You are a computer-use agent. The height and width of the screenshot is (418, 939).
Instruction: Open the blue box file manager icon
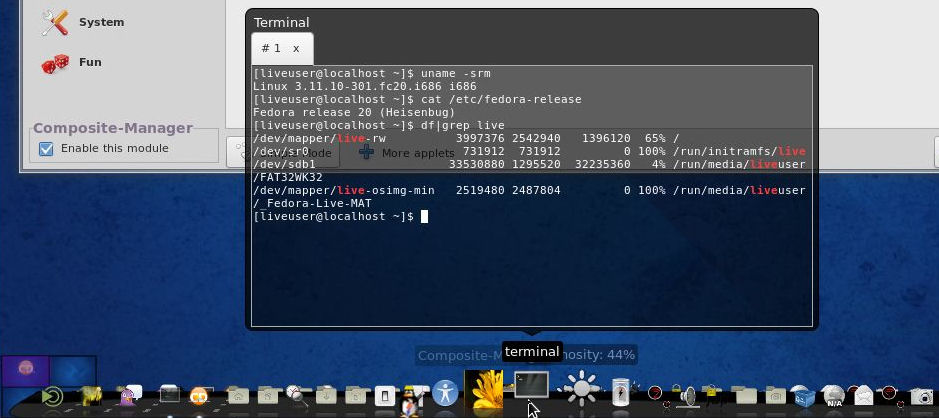(x=804, y=396)
